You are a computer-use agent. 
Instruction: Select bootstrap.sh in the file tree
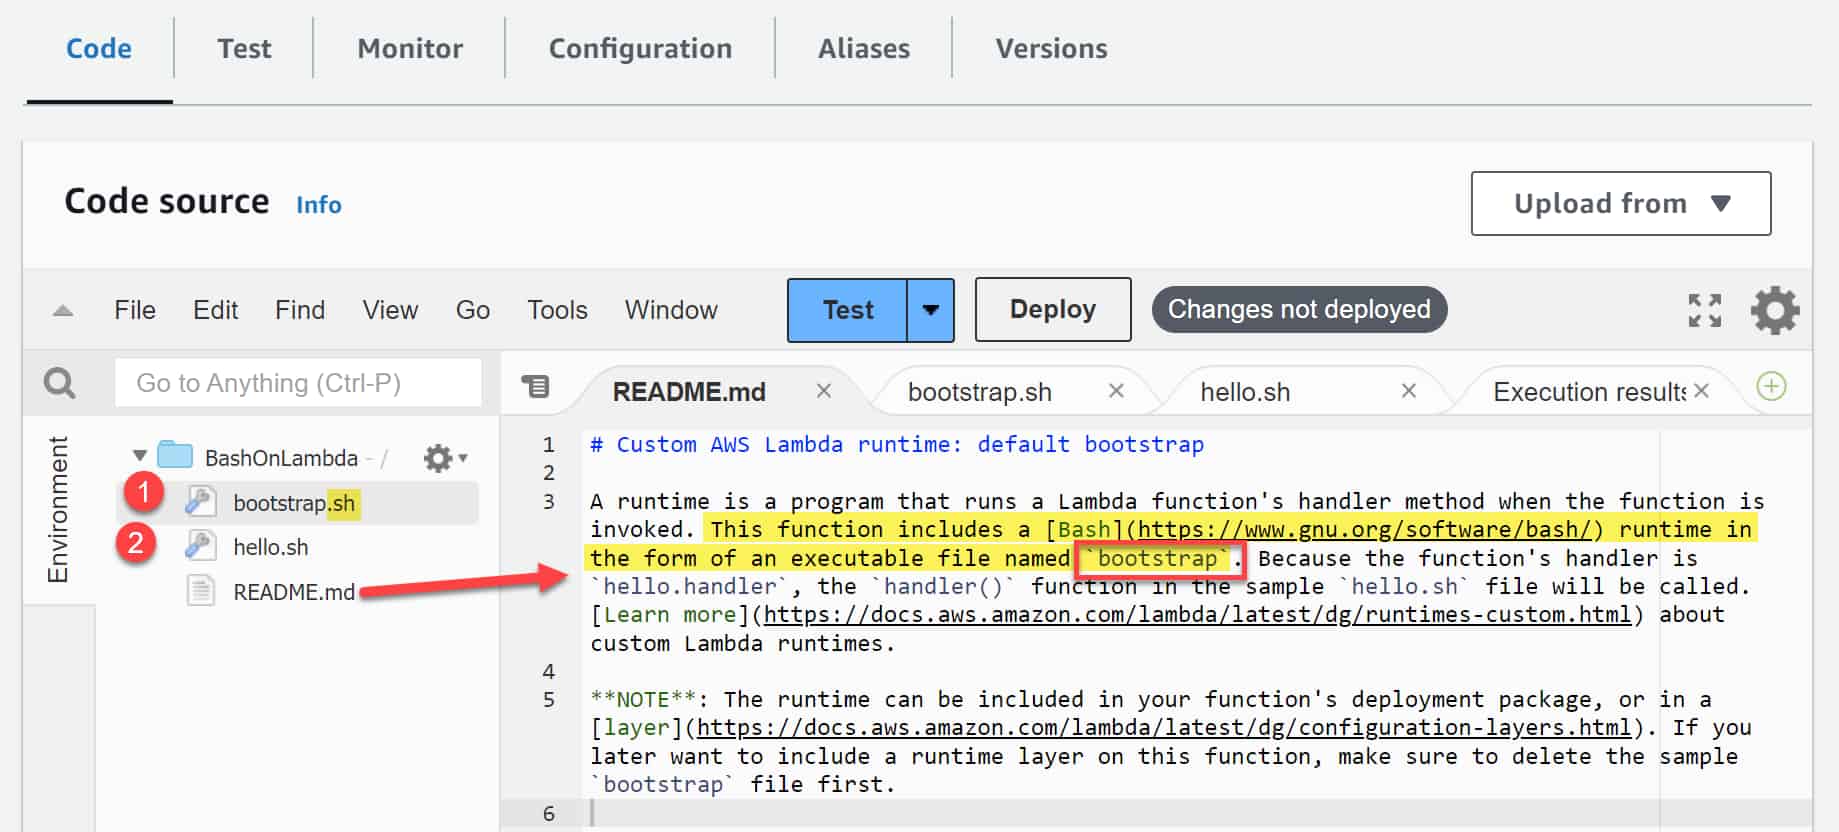294,503
